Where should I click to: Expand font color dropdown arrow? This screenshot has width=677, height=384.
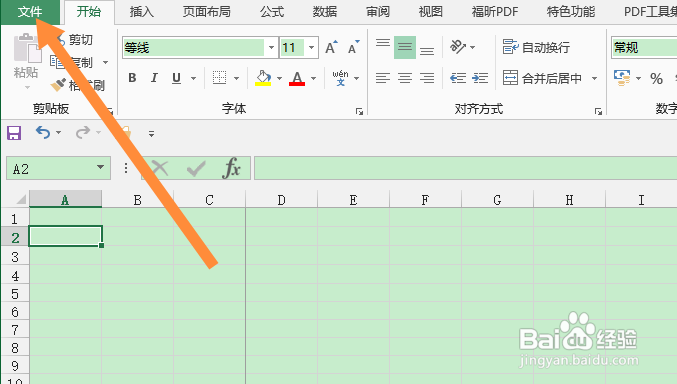pos(313,78)
